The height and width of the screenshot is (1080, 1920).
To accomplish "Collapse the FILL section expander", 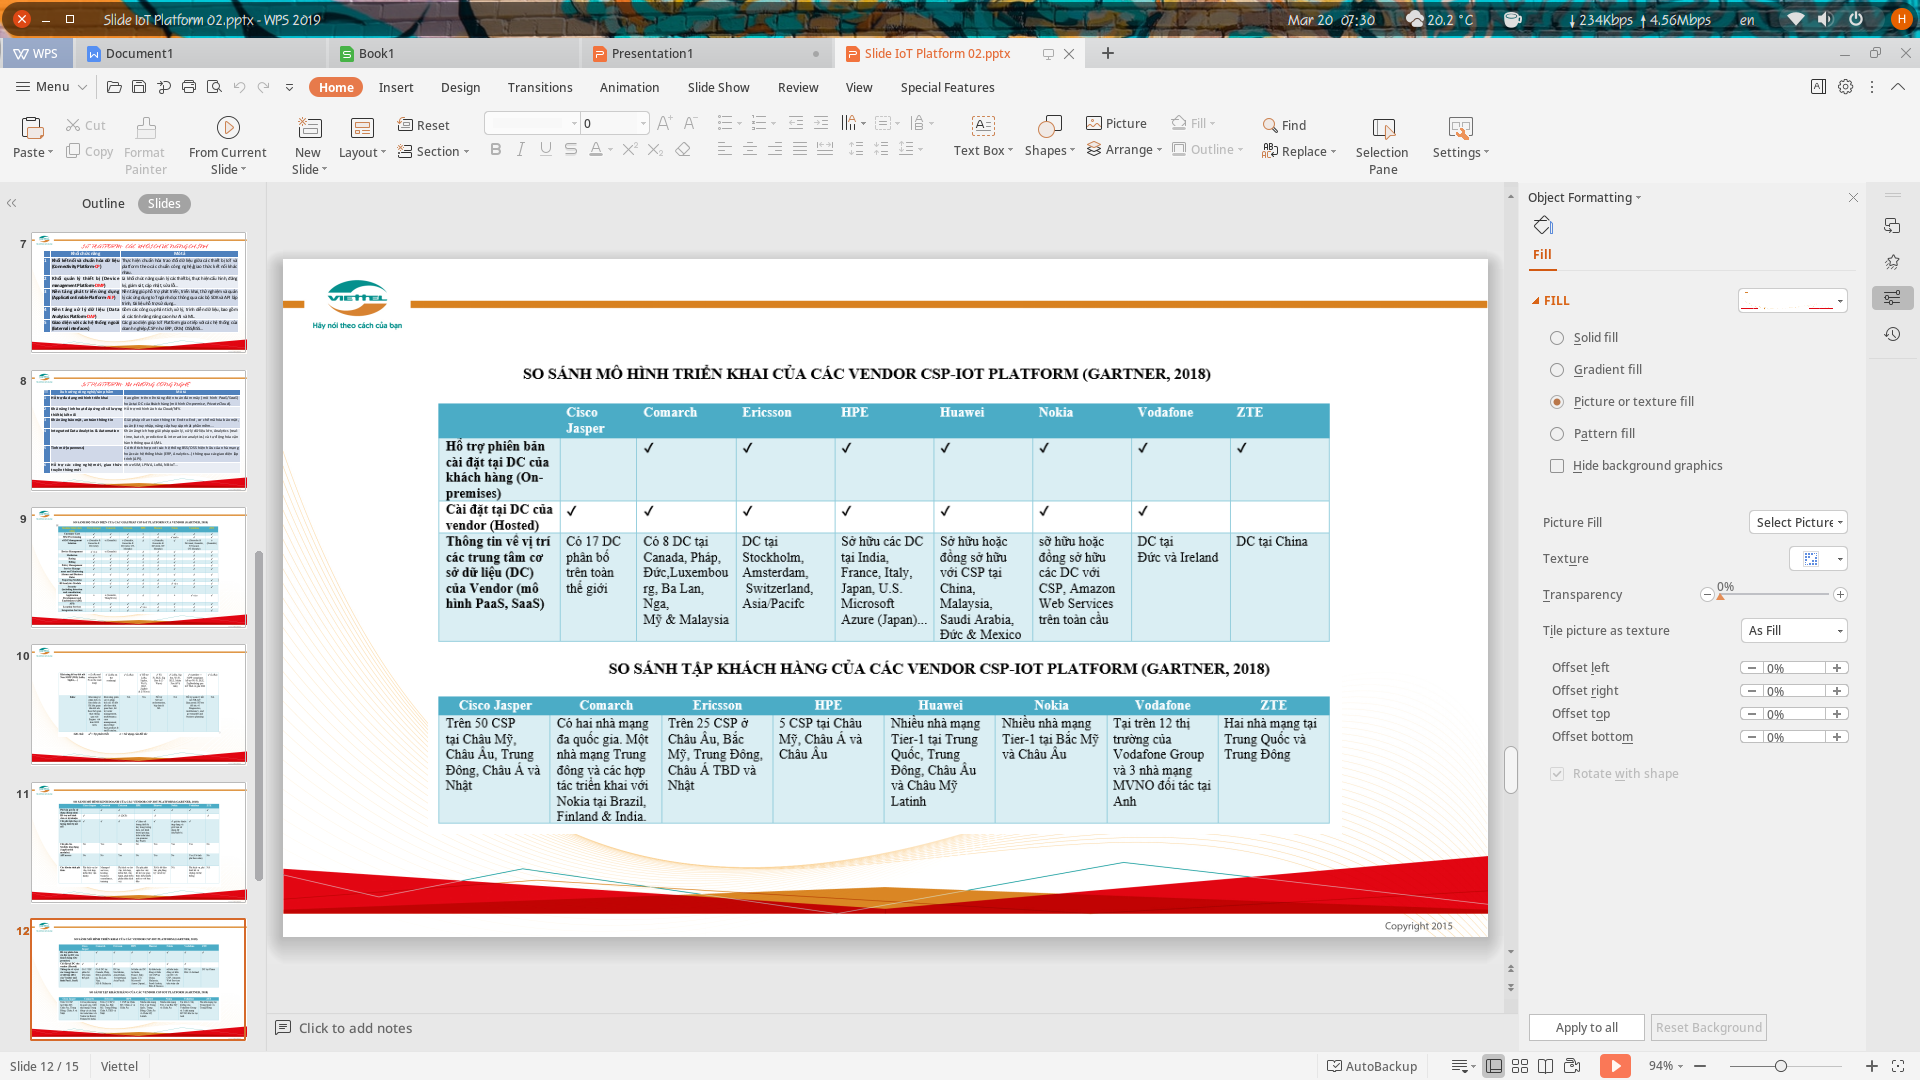I will [x=1536, y=301].
